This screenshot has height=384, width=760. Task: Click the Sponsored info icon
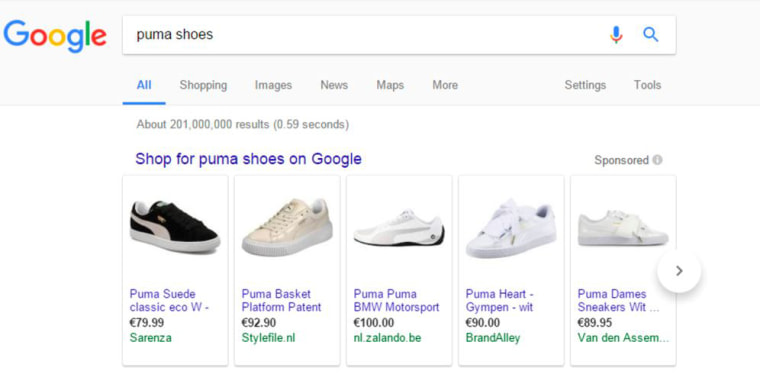click(x=657, y=160)
